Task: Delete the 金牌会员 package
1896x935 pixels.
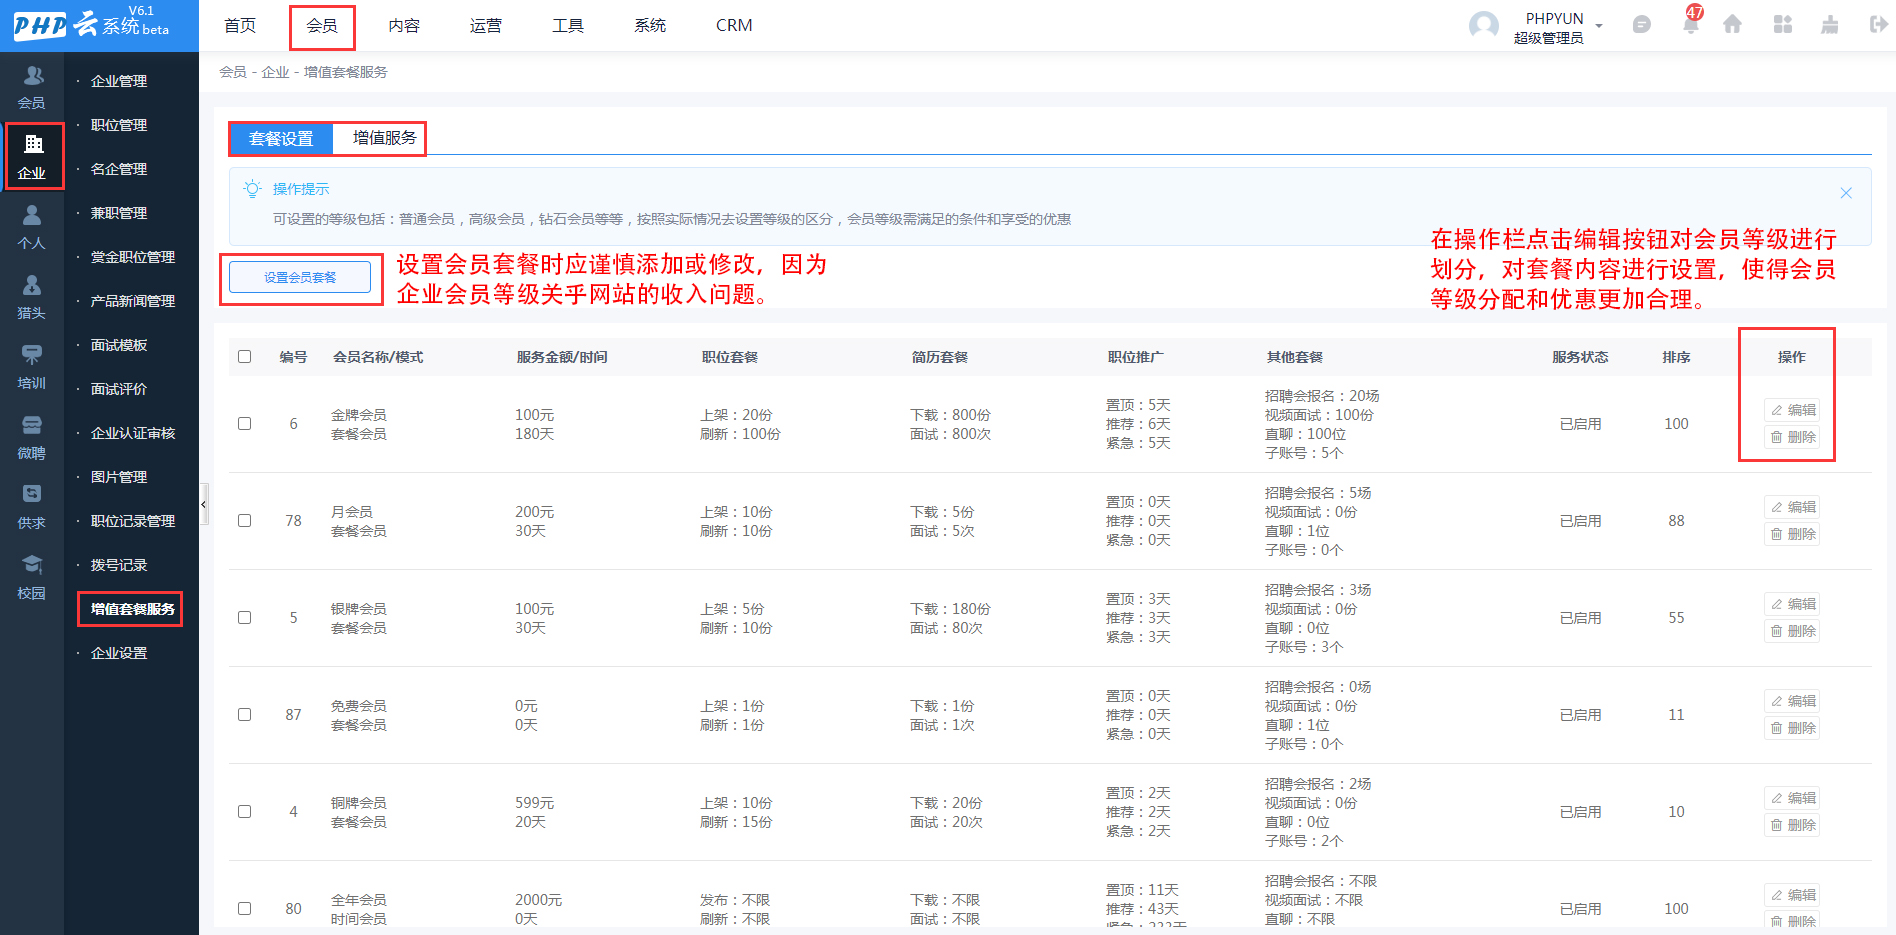Action: tap(1793, 437)
